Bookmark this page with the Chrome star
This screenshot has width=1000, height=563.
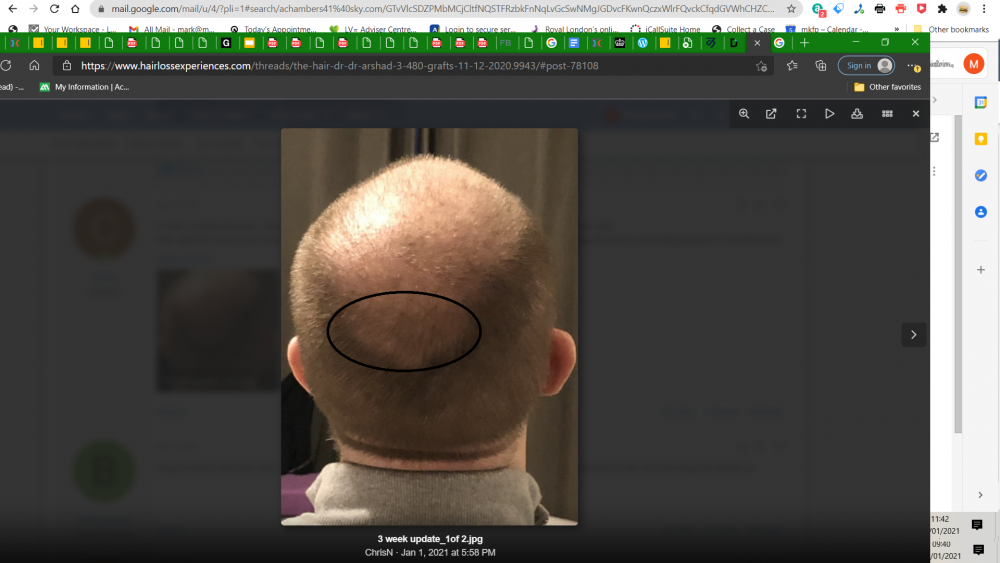pyautogui.click(x=791, y=9)
